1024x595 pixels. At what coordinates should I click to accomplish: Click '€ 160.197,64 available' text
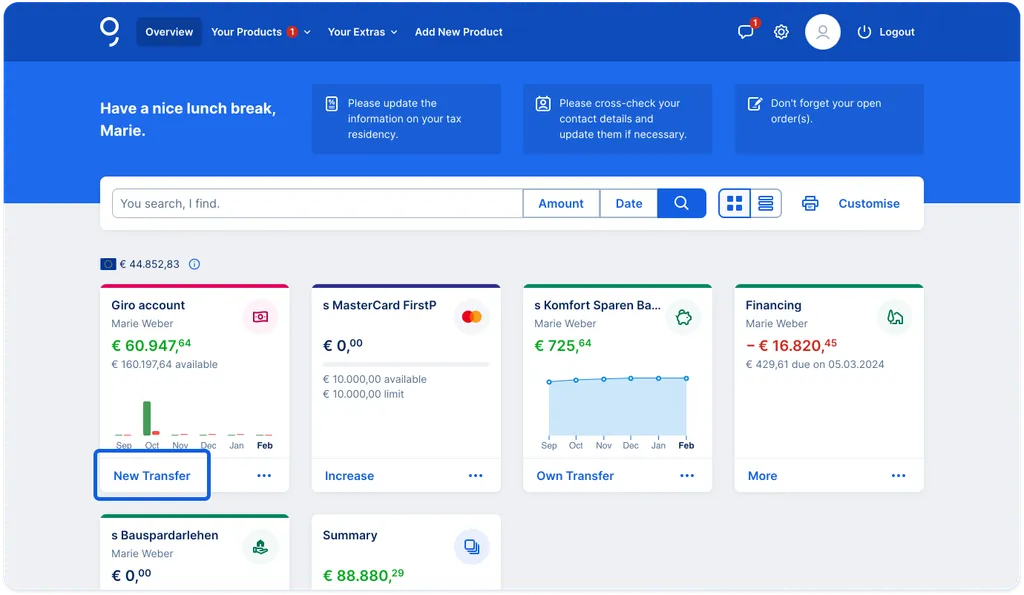click(165, 364)
